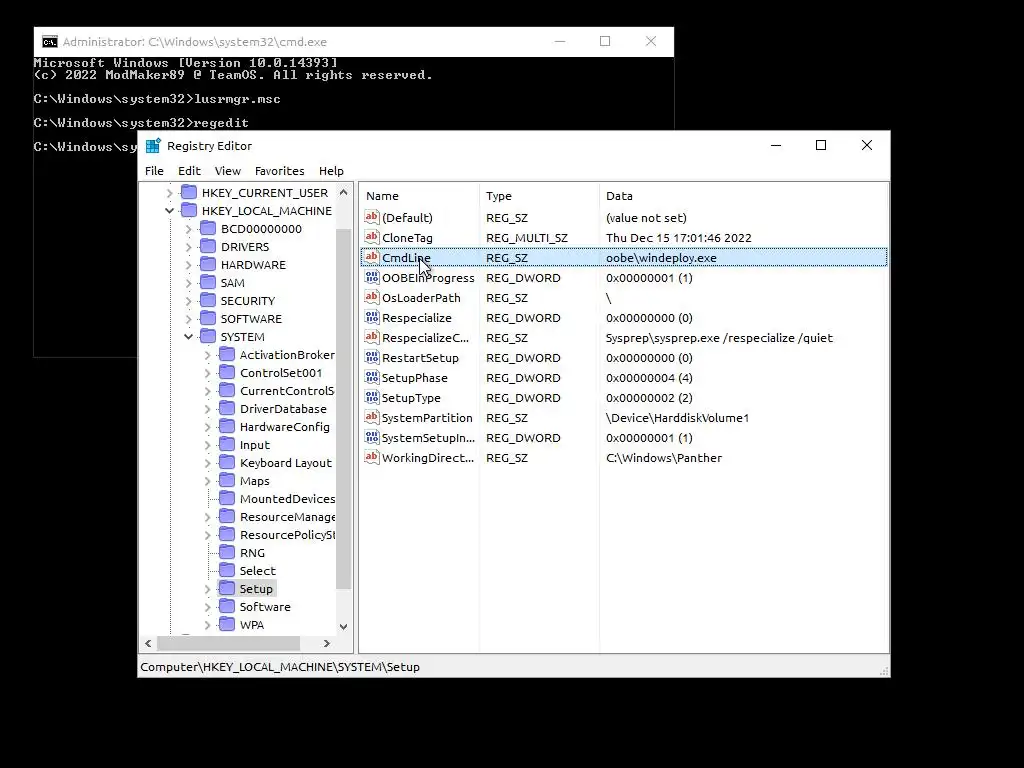Open the View menu
Screen dimensions: 1024x768
pyautogui.click(x=227, y=171)
